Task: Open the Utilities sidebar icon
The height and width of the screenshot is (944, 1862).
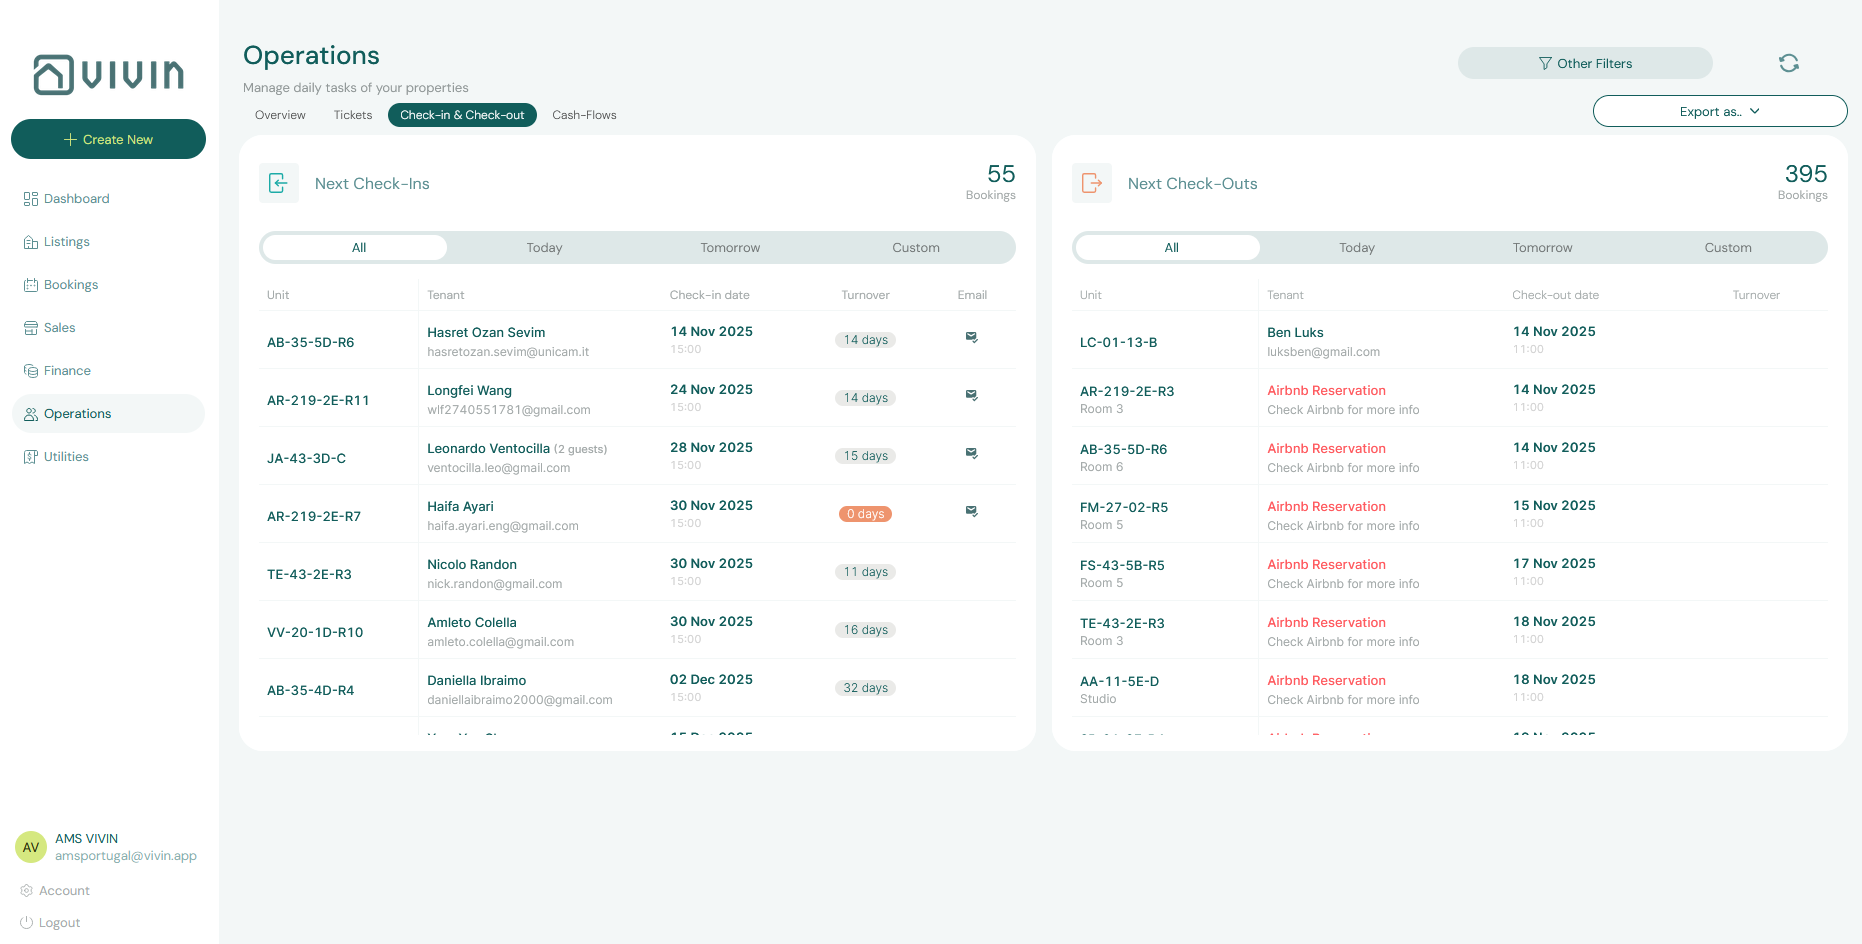Action: tap(31, 456)
